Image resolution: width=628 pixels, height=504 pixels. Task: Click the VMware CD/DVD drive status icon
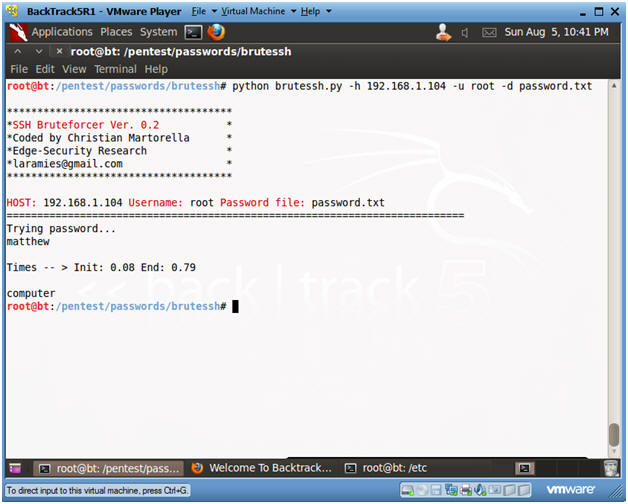(422, 490)
